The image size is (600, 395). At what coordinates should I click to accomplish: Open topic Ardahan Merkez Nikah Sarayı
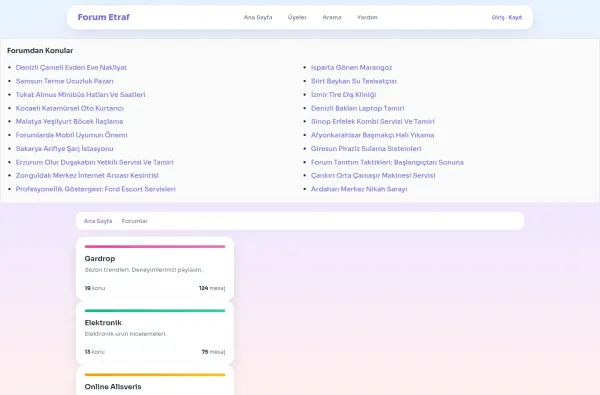click(359, 189)
